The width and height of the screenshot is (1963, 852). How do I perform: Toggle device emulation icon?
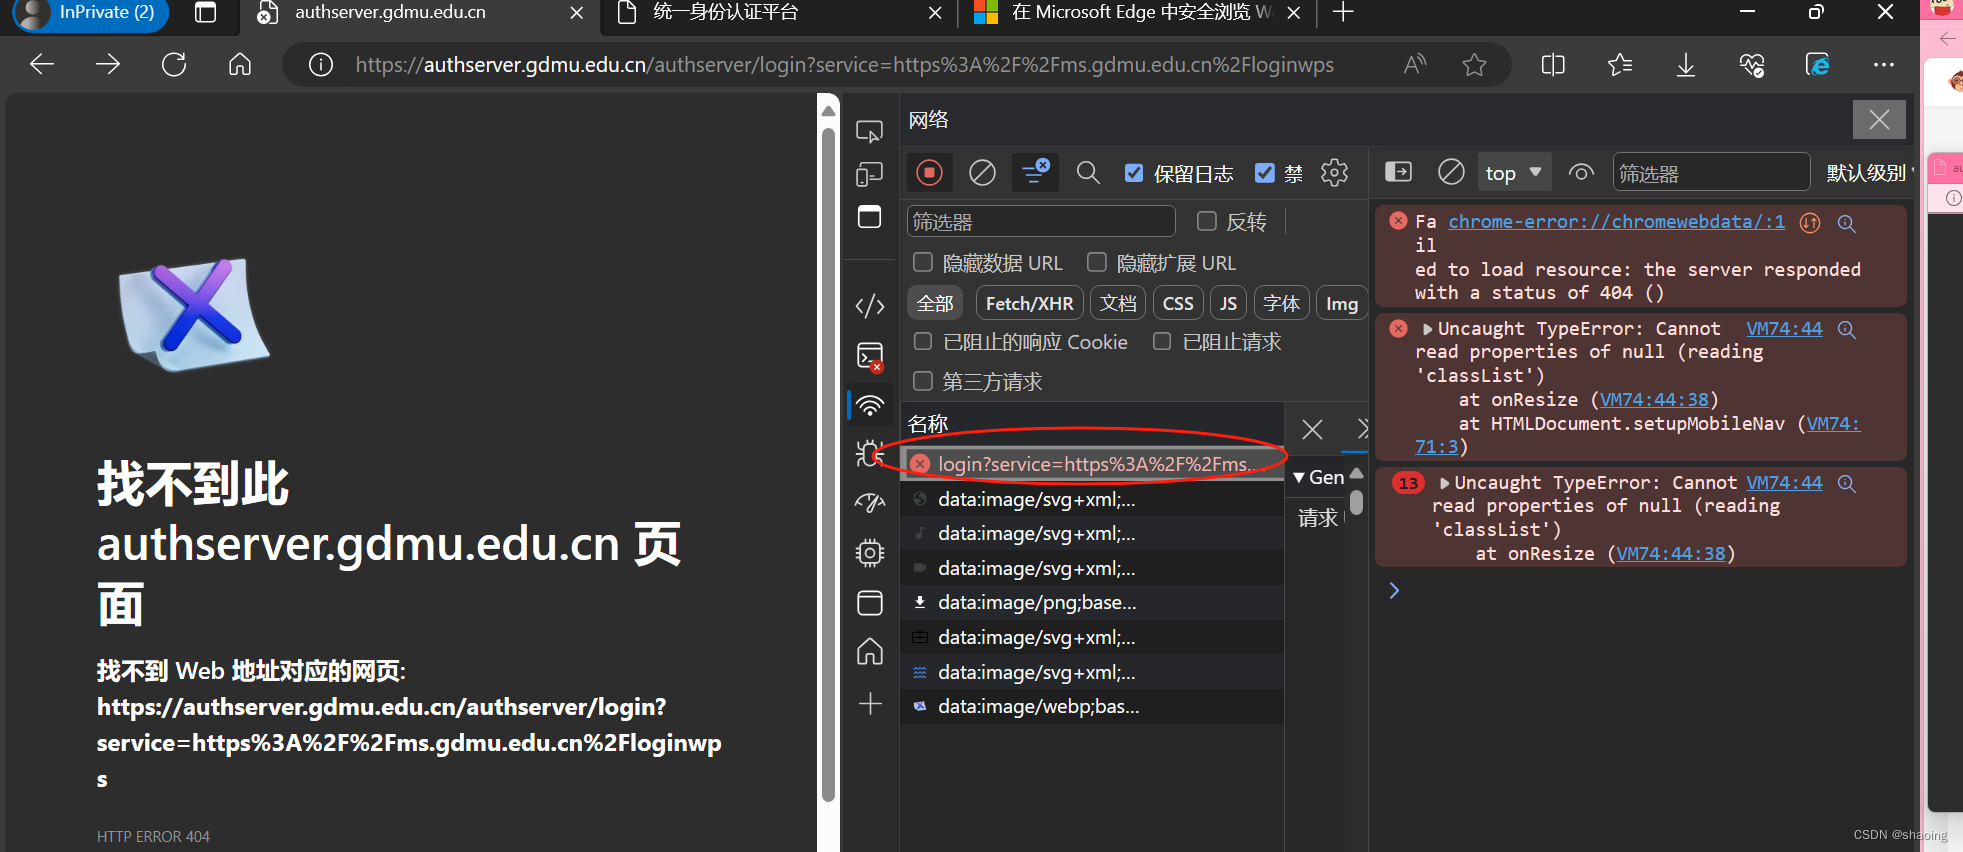tap(870, 175)
